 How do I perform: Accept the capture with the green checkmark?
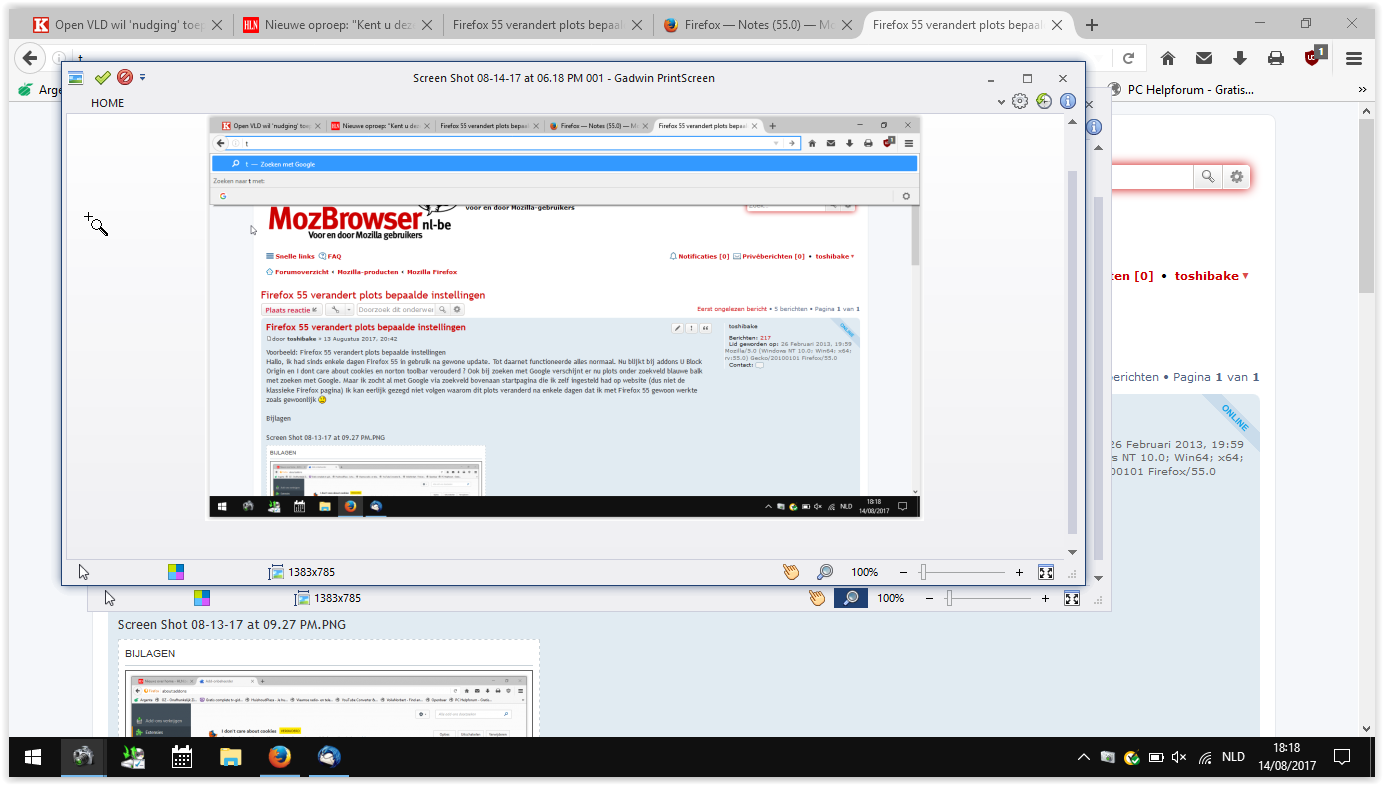pyautogui.click(x=102, y=77)
